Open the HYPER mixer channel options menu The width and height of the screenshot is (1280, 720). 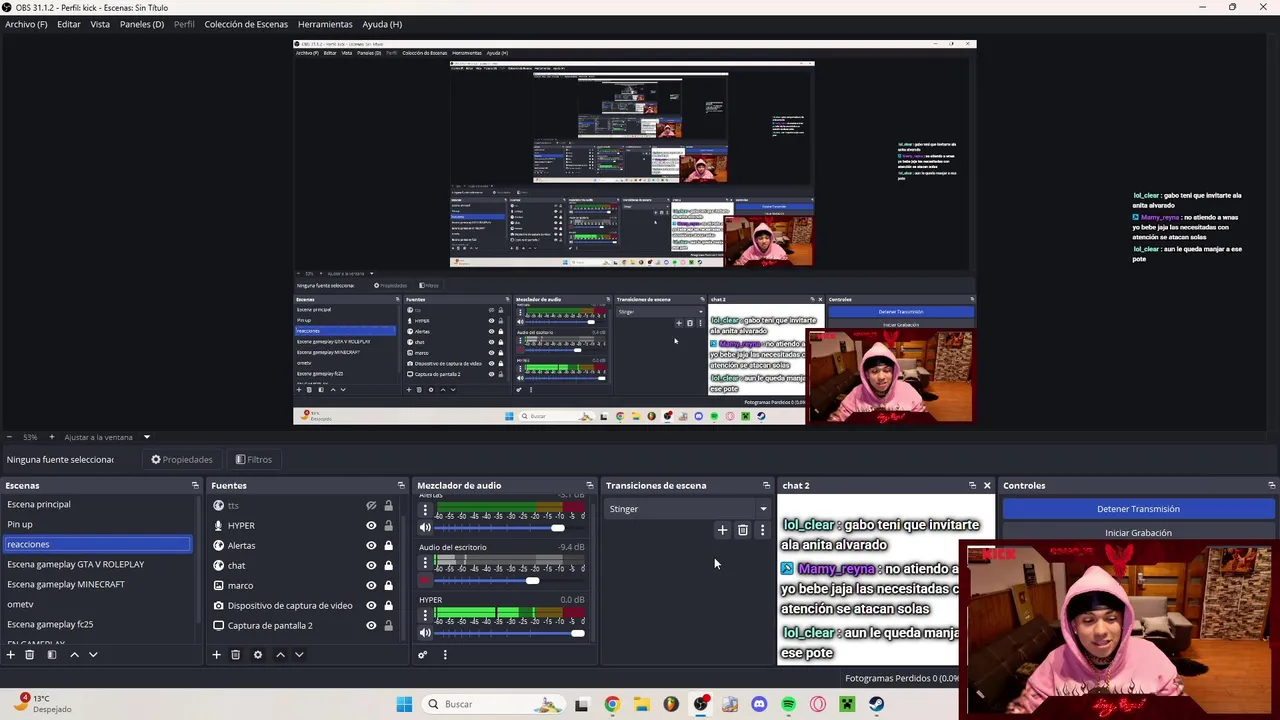(x=425, y=615)
